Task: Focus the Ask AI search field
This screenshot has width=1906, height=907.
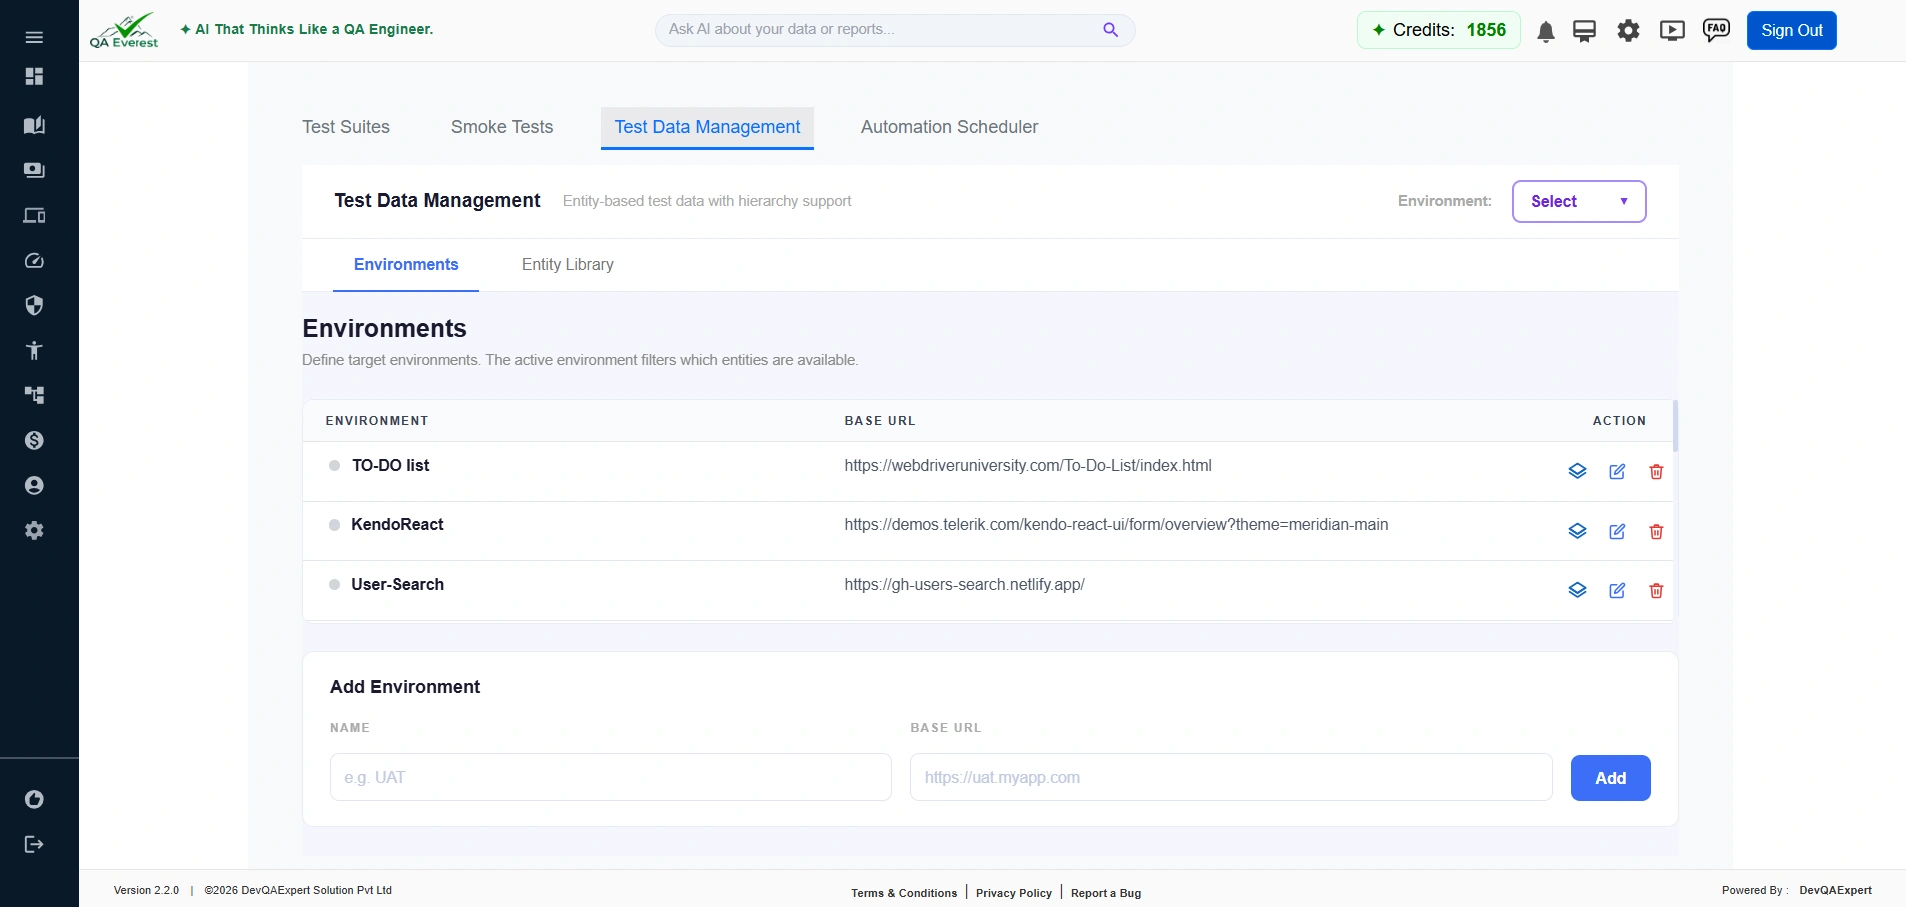Action: tap(895, 30)
